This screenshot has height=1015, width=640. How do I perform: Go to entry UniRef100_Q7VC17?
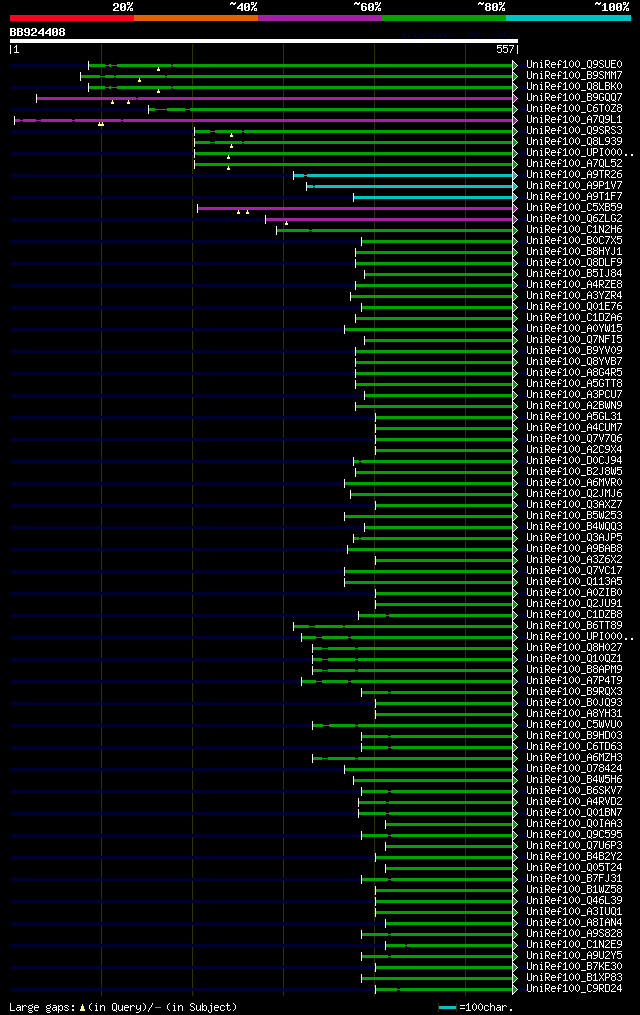(574, 571)
